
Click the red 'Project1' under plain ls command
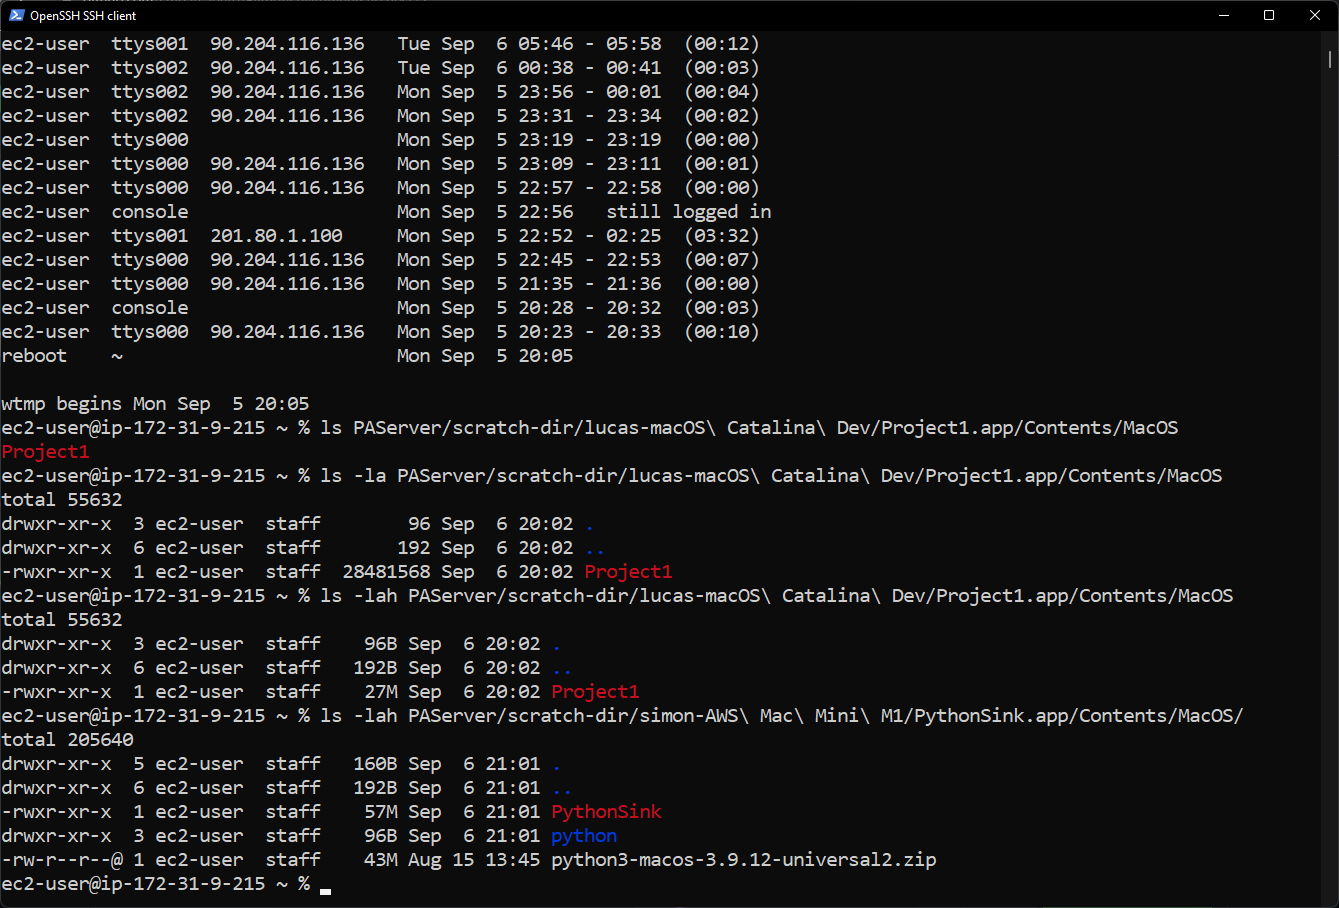click(x=45, y=452)
